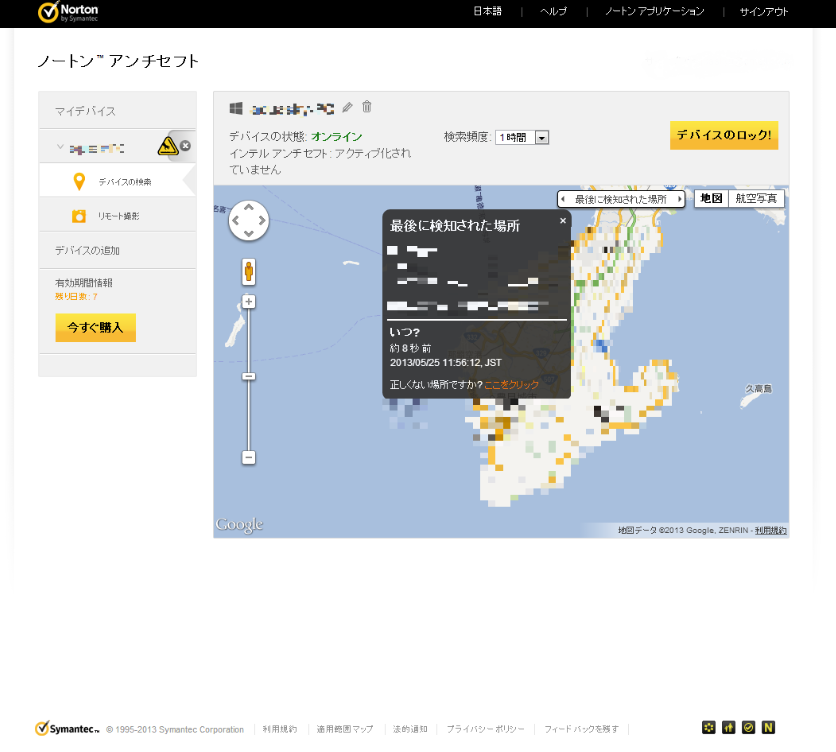Click the second footer social icon
This screenshot has height=752, width=836.
pos(728,727)
